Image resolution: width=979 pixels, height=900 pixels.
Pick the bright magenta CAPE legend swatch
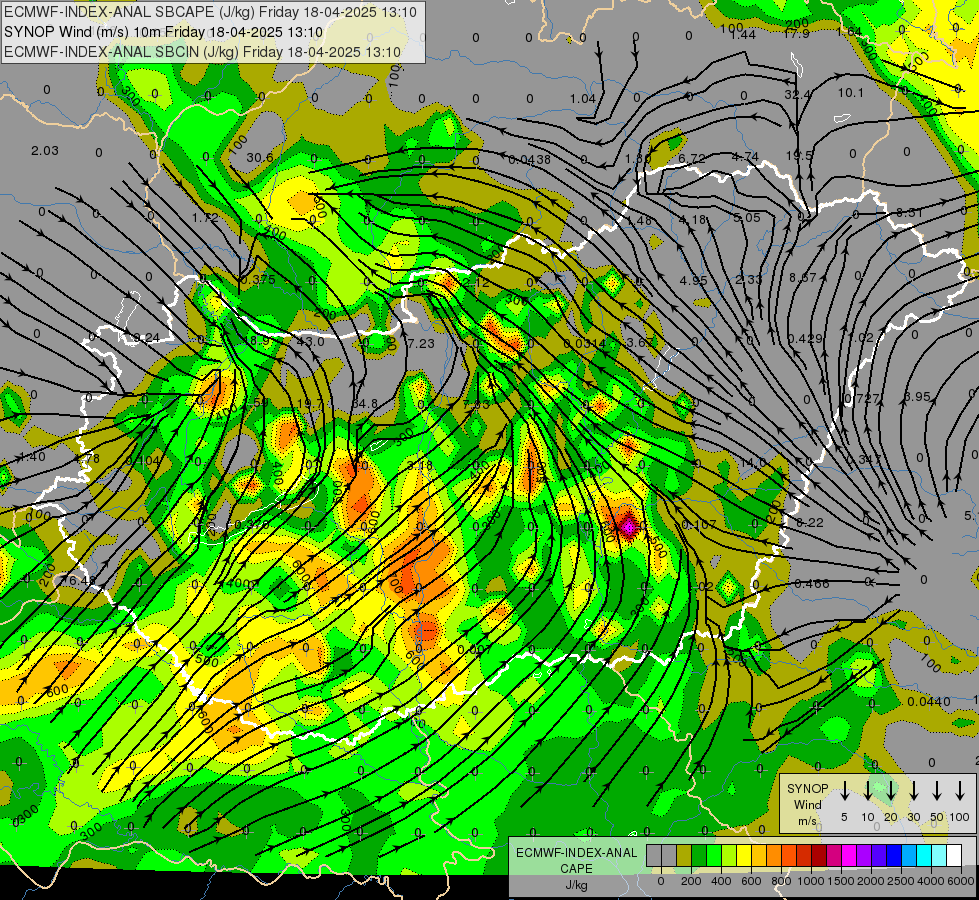click(849, 856)
